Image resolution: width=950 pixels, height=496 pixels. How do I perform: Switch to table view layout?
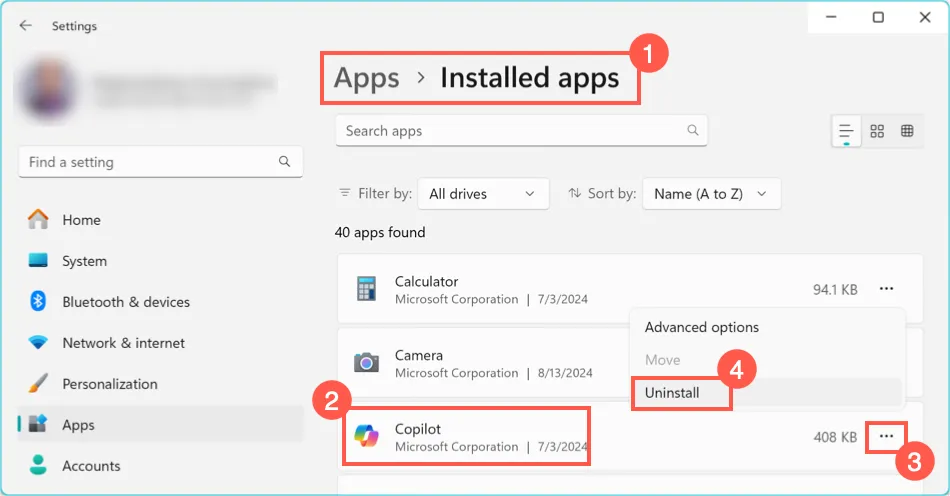pyautogui.click(x=907, y=131)
